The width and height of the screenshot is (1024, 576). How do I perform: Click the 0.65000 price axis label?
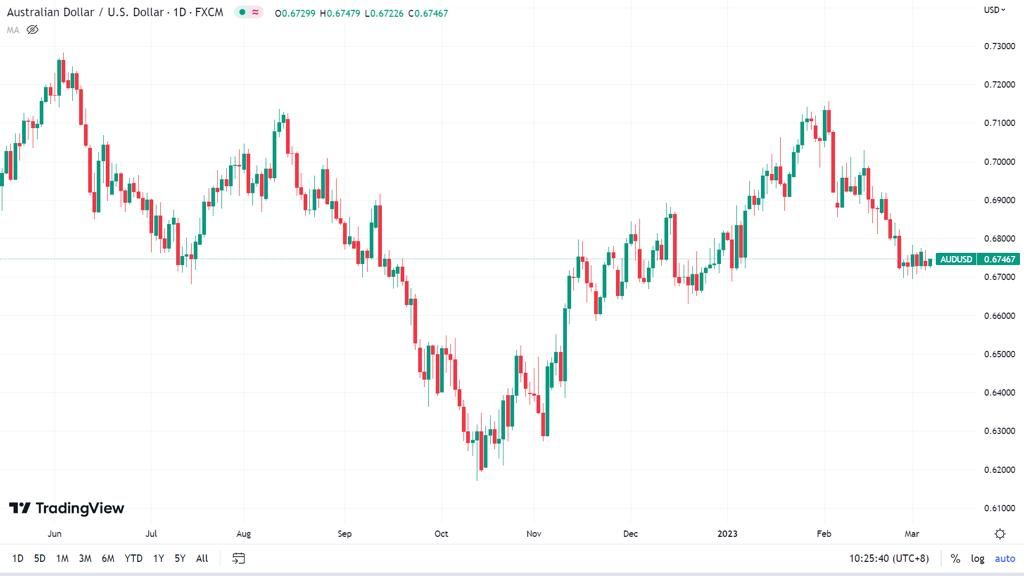tap(1000, 354)
